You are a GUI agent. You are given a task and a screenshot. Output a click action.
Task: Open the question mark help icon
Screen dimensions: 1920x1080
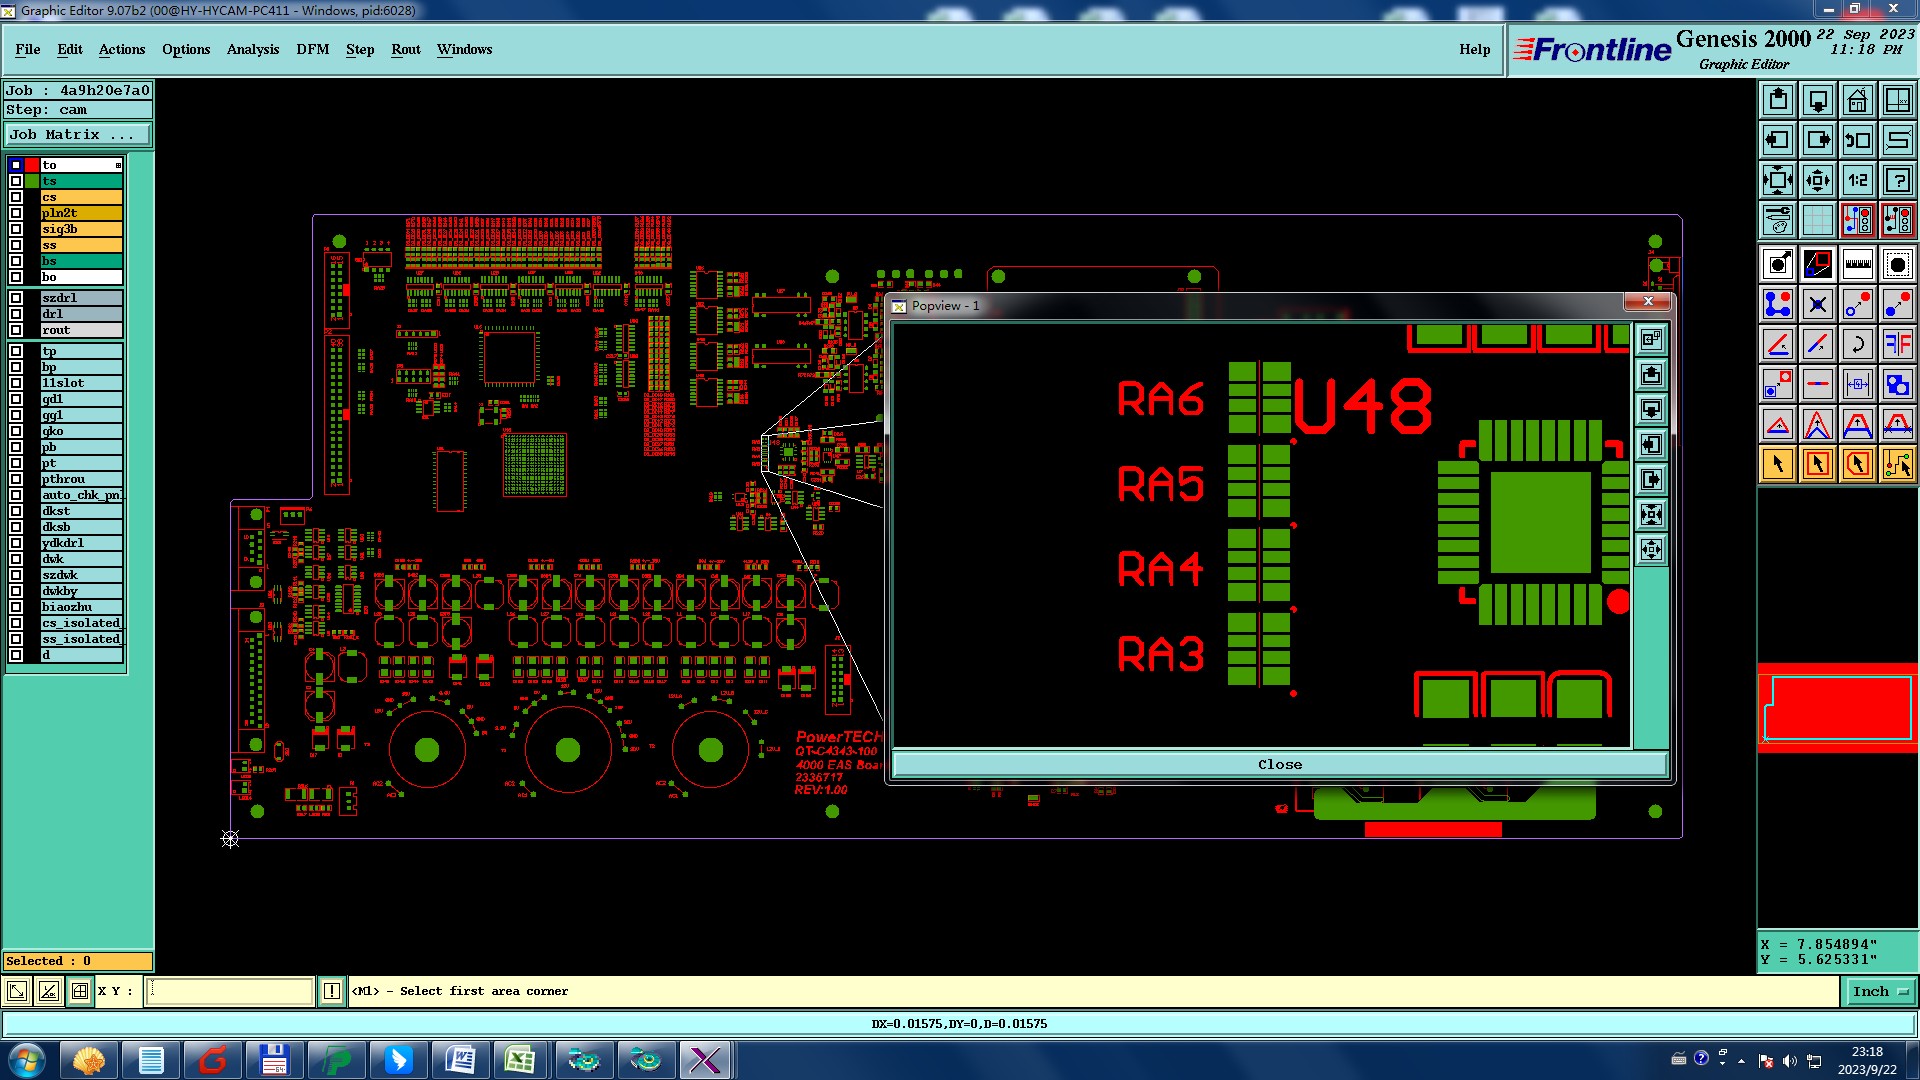[x=1897, y=180]
